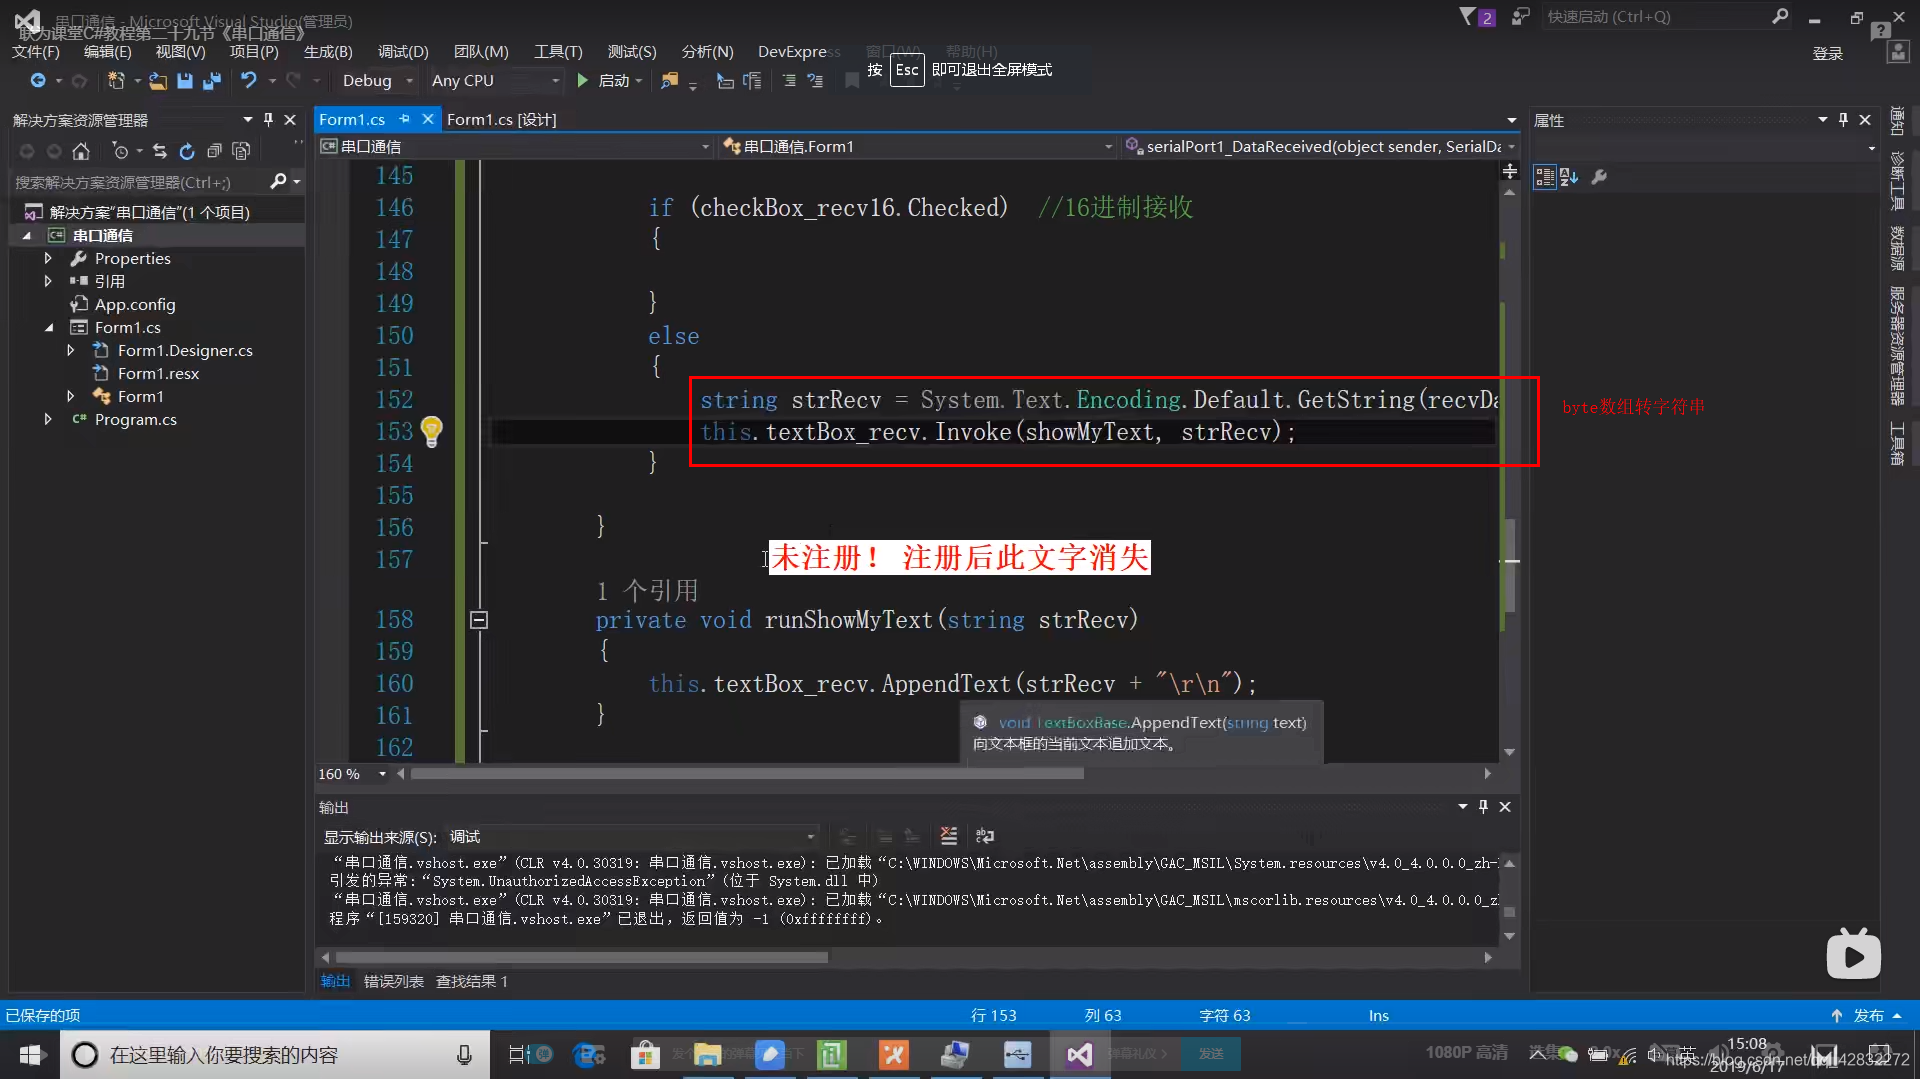Click the alphabetical sort icon in Properties panel
1920x1079 pixels.
(1569, 177)
